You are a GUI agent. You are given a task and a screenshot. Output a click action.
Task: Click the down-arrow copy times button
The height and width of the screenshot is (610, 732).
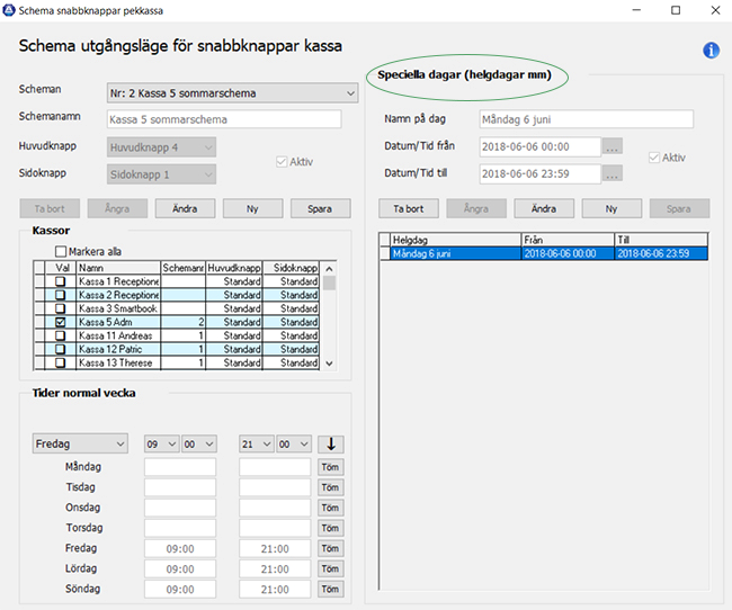[331, 444]
